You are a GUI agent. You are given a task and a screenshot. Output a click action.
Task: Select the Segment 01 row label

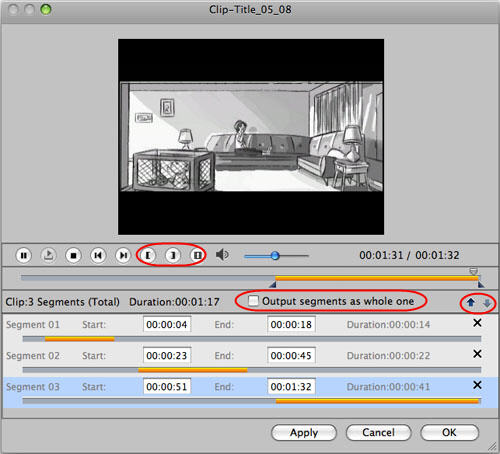pyautogui.click(x=33, y=324)
